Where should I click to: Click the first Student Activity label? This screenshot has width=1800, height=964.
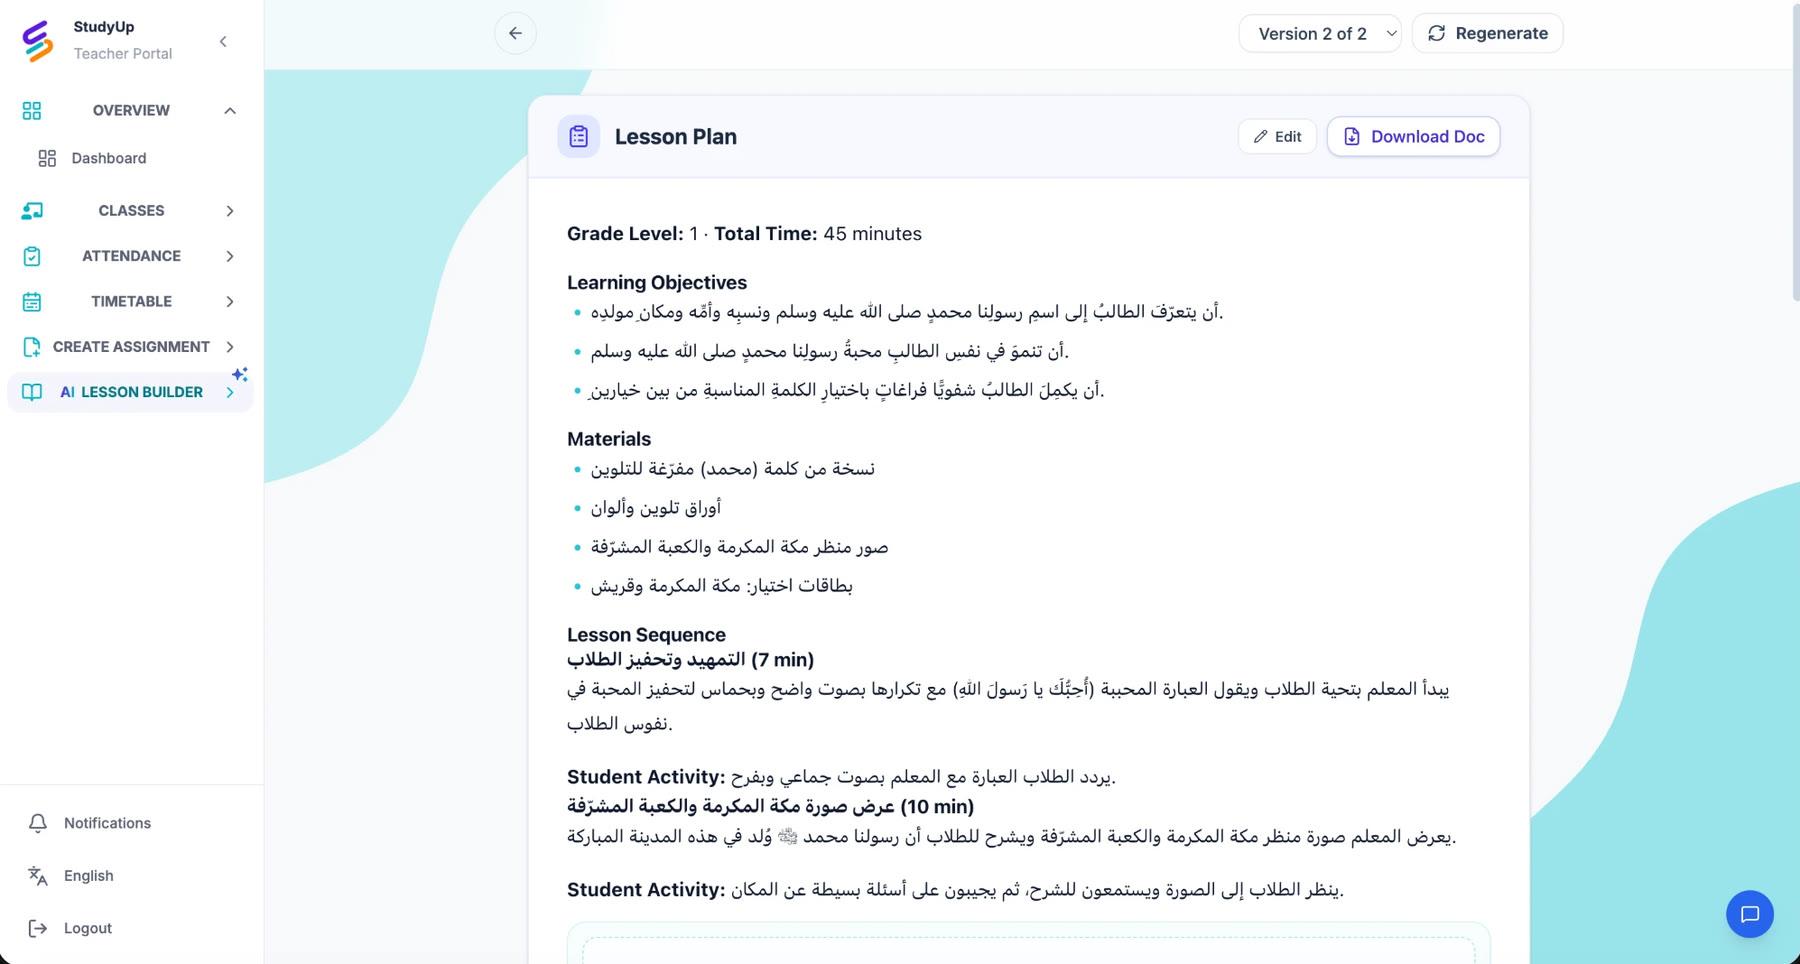click(x=646, y=777)
